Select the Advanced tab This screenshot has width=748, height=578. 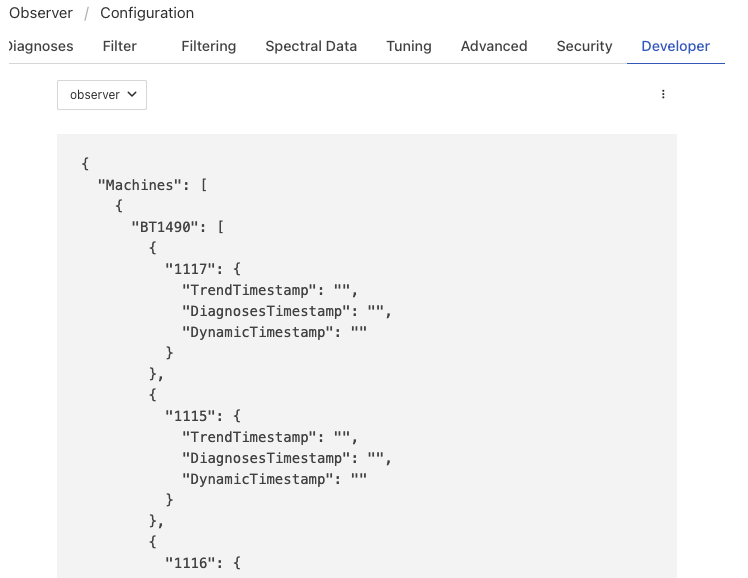click(494, 46)
